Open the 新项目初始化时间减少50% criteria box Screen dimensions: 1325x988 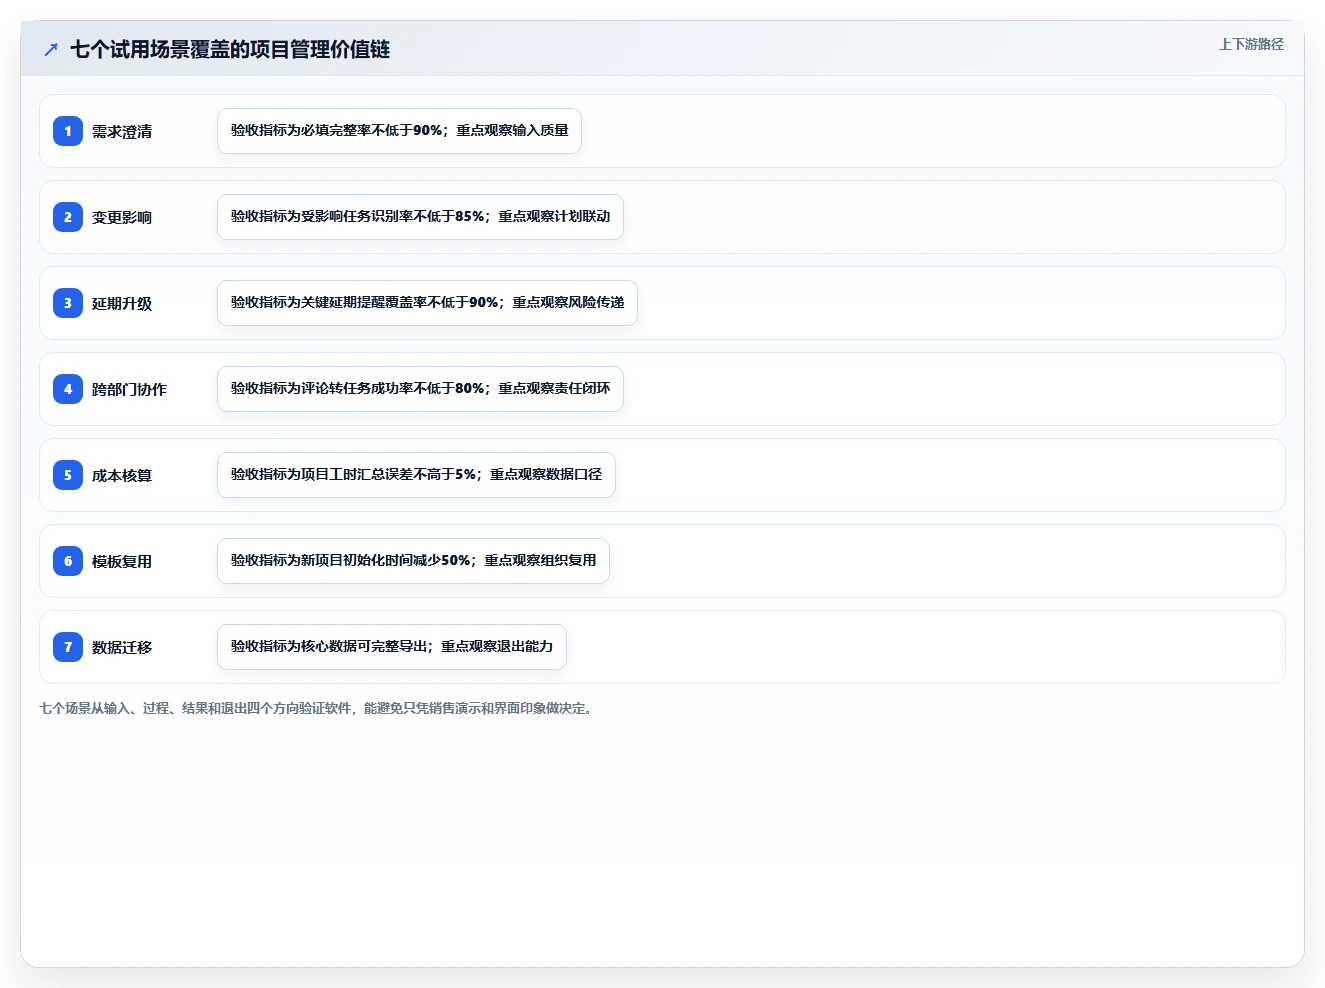[413, 561]
